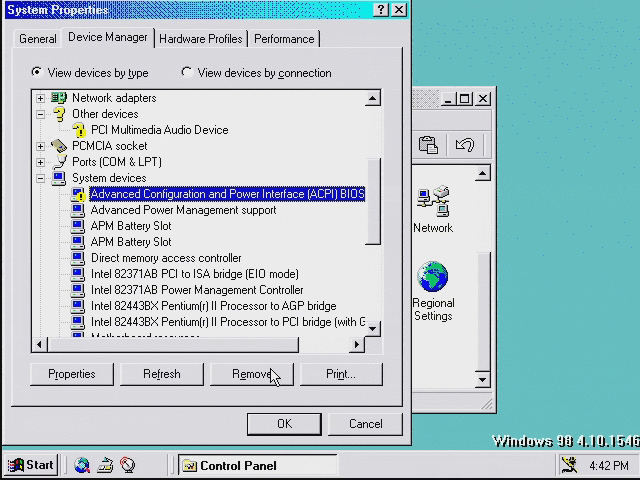Click the device list scroll left arrow

click(39, 345)
